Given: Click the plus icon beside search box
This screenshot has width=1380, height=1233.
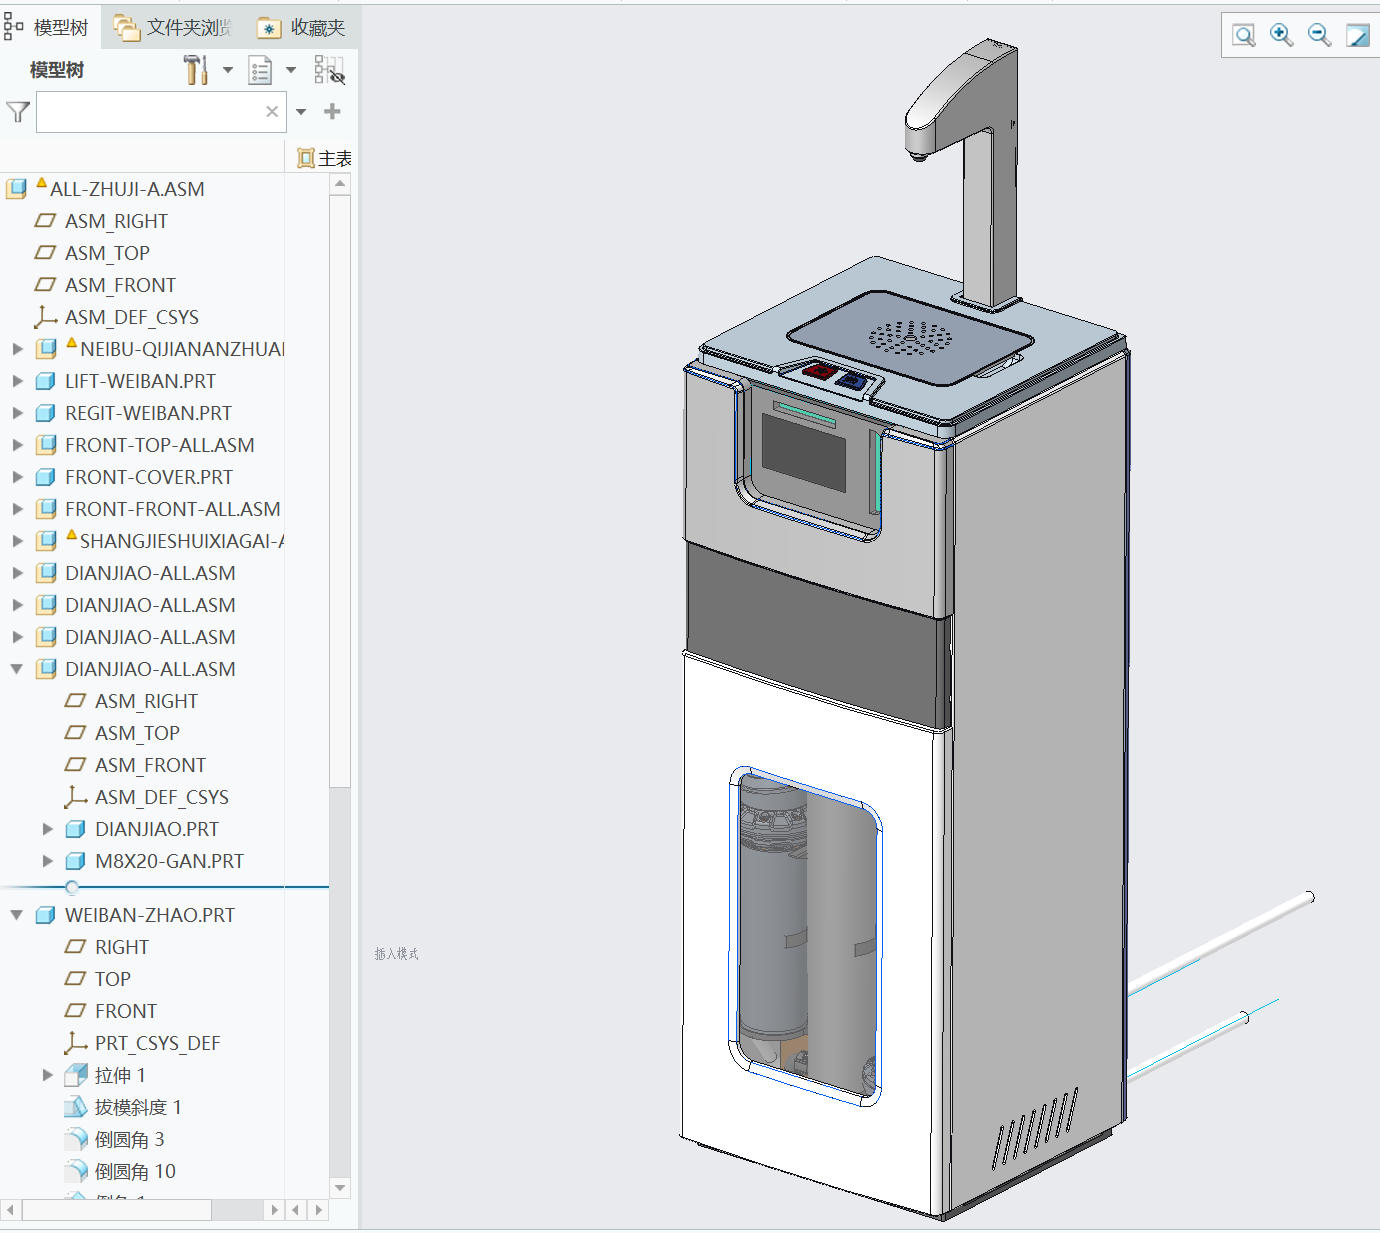Looking at the screenshot, I should [333, 112].
